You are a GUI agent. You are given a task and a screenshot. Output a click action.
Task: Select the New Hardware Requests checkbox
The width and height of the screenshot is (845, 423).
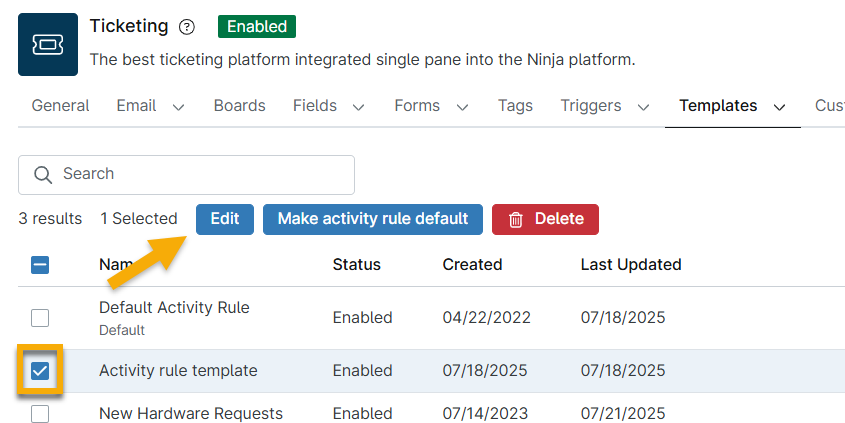40,414
